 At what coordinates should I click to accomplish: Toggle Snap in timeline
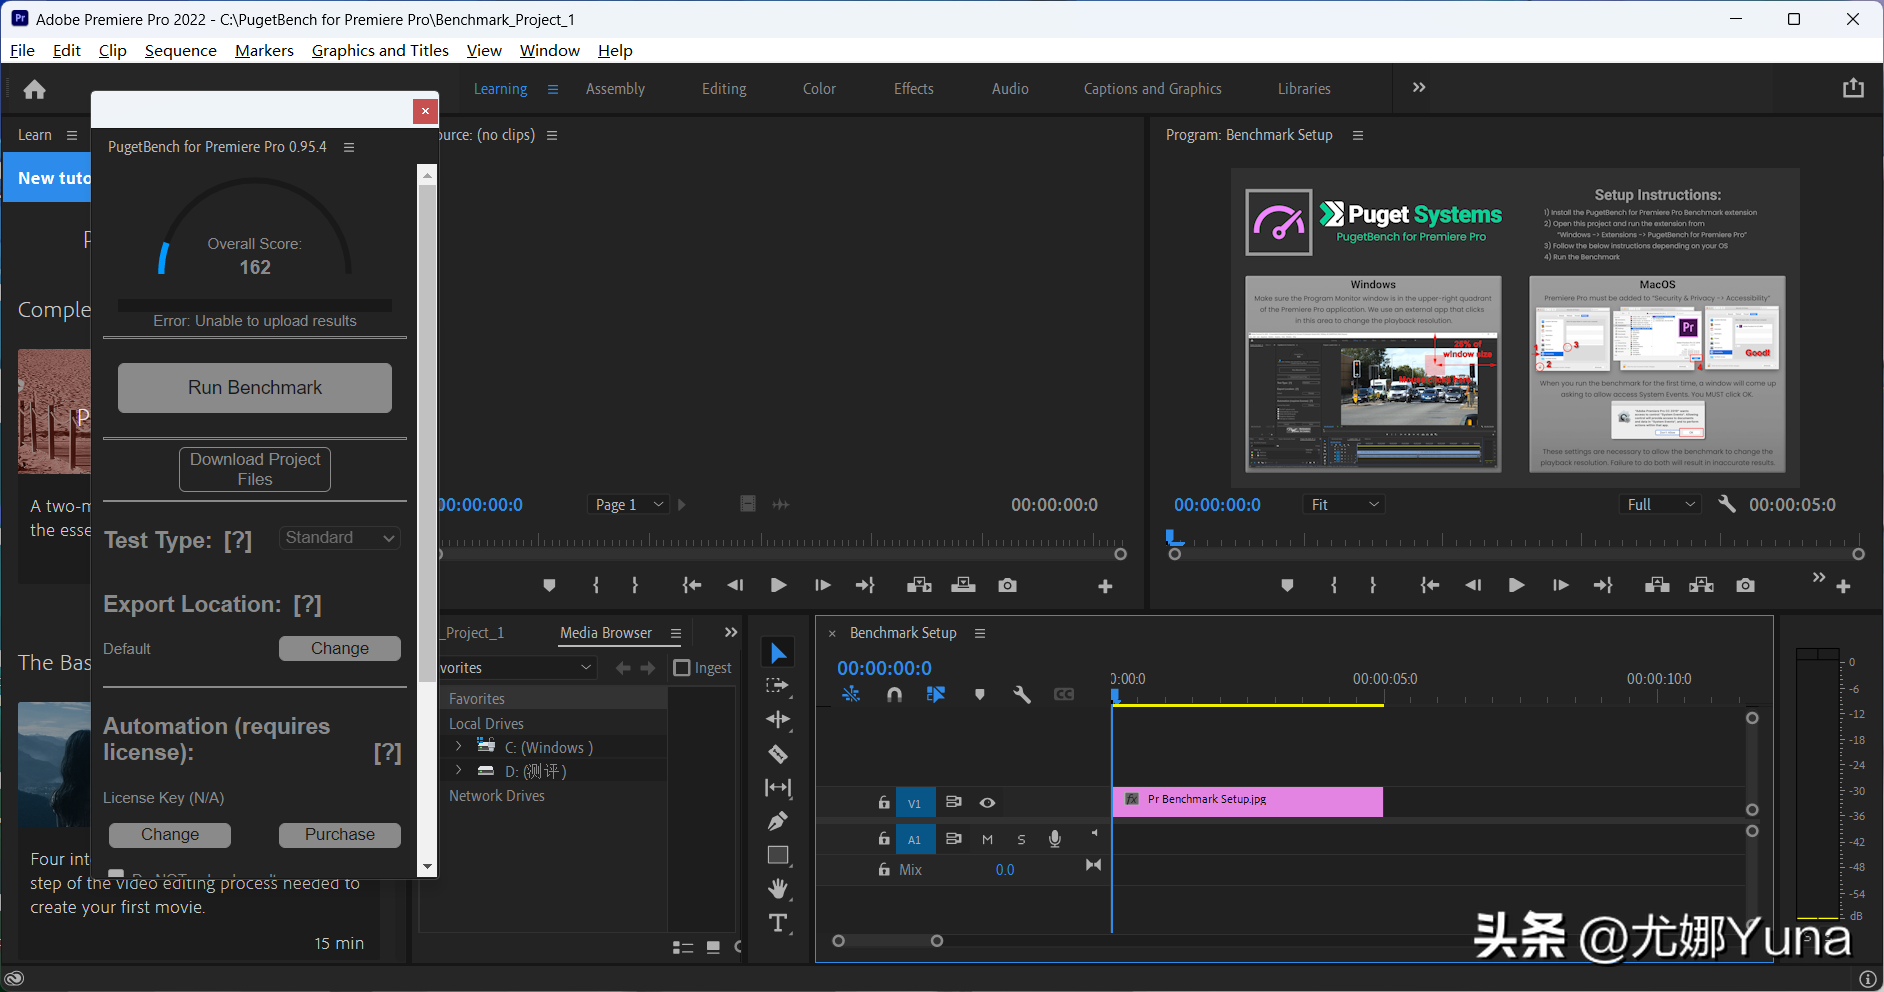click(894, 694)
